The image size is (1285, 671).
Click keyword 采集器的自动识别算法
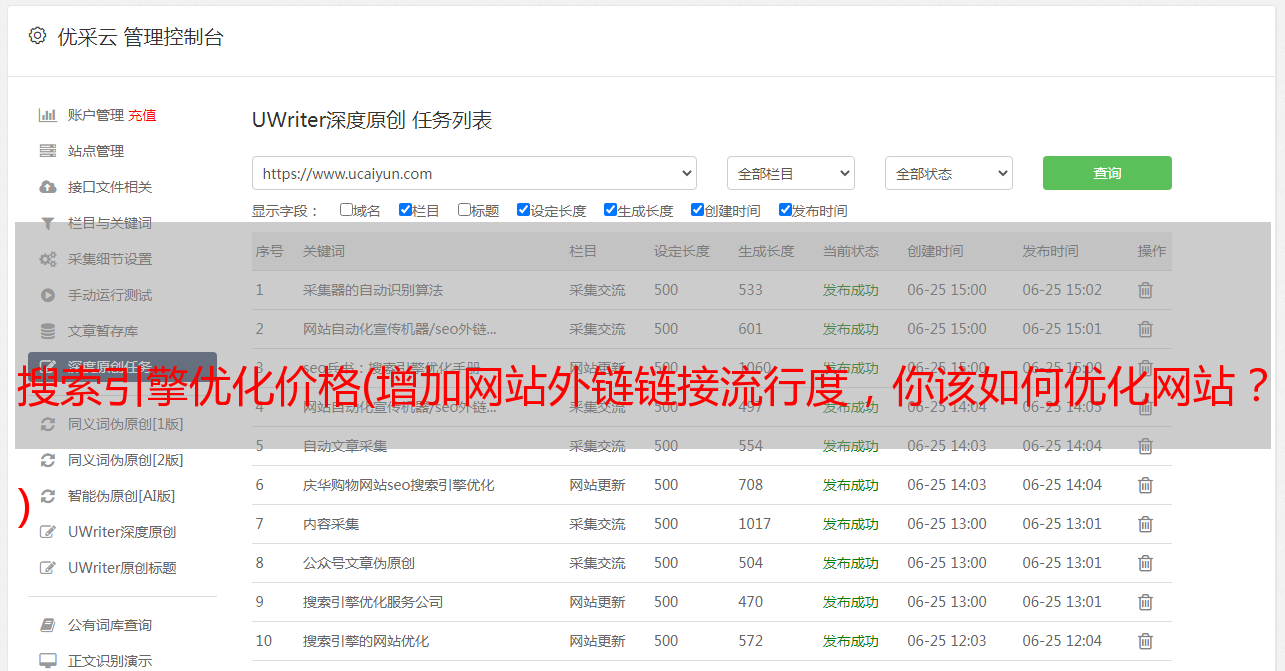373,290
